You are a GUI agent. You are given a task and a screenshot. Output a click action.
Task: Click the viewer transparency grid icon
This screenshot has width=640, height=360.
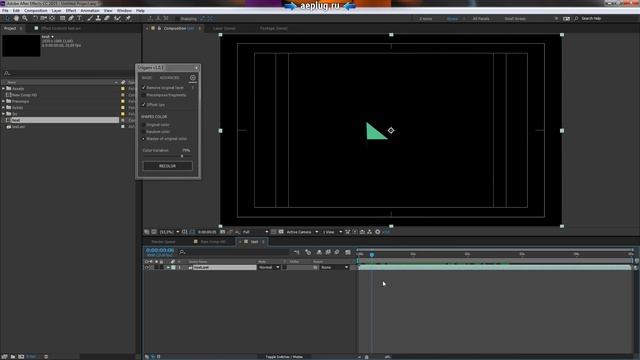click(281, 232)
